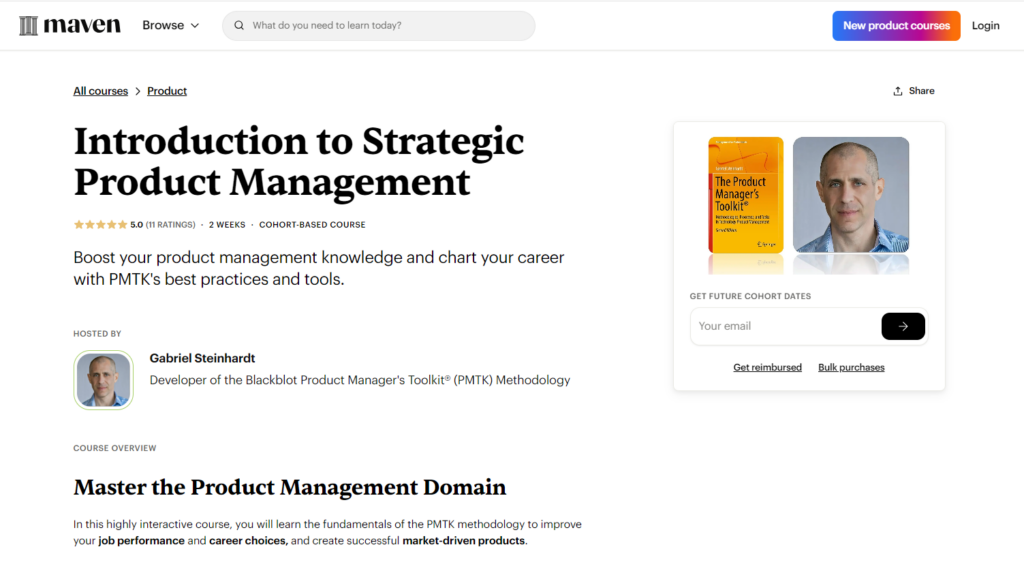Click the New product courses button
This screenshot has width=1024, height=575.
896,25
